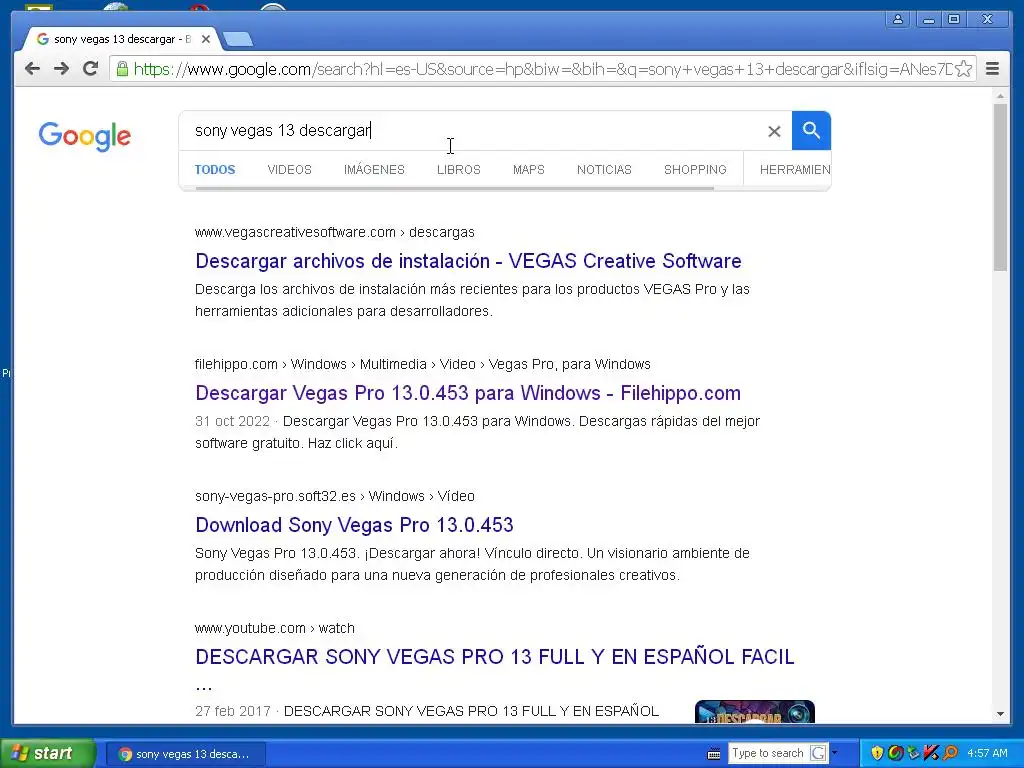Click the filehippo.com breadcrumb path text

tap(423, 364)
